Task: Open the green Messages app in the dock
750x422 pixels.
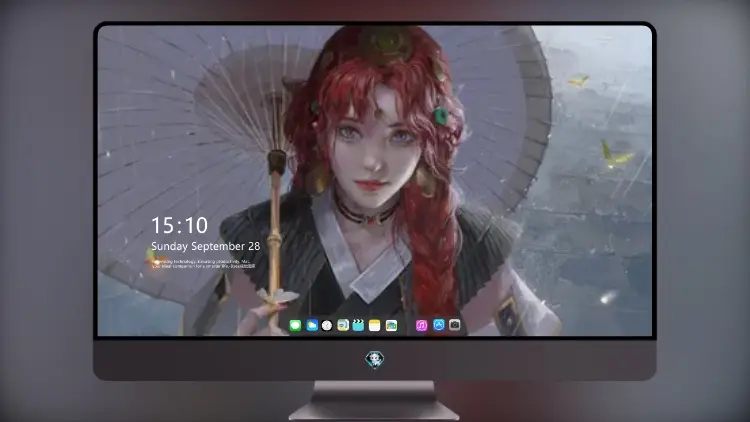Action: [295, 326]
